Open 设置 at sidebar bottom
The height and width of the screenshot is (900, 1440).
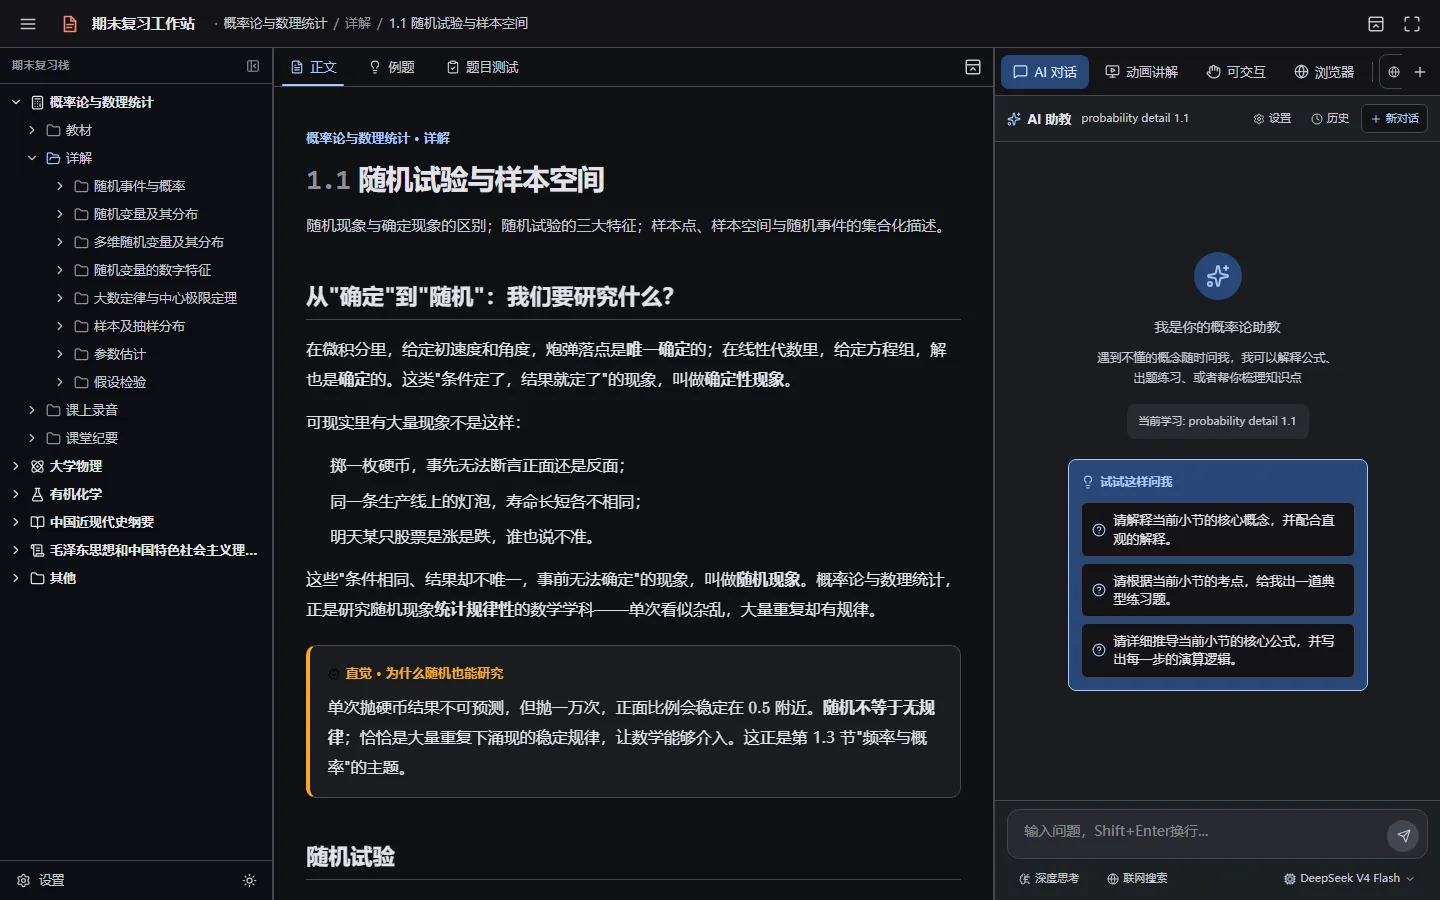pyautogui.click(x=41, y=880)
